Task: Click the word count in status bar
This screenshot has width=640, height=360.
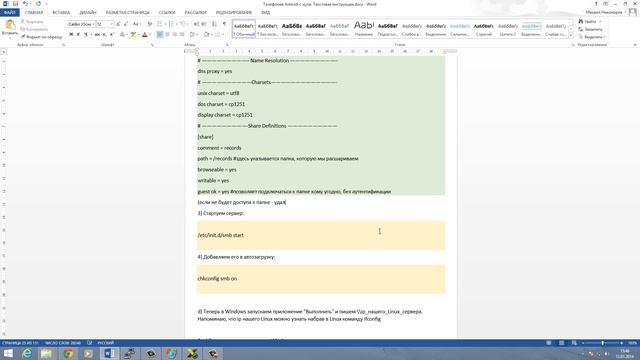Action: [63, 343]
